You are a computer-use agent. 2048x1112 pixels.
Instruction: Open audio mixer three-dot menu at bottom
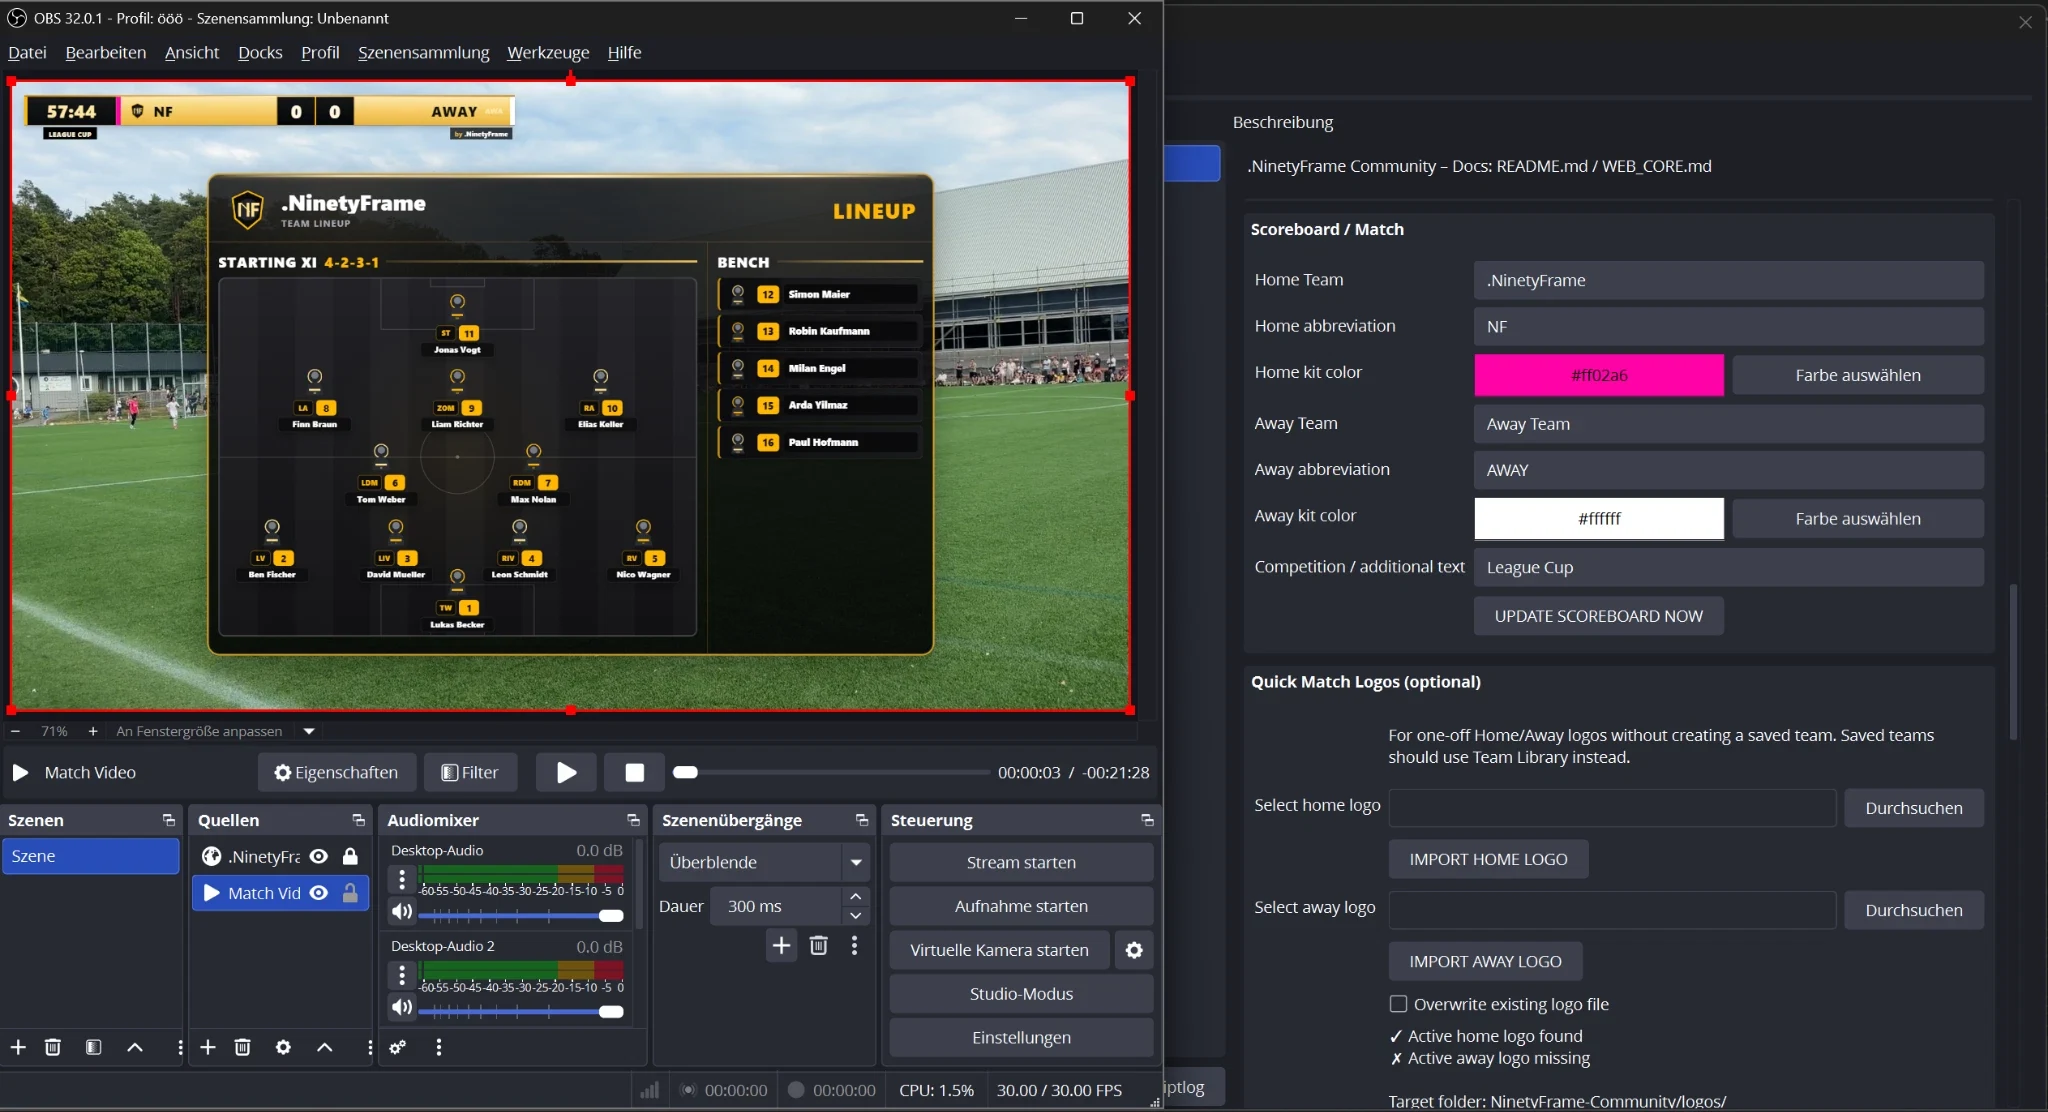pyautogui.click(x=438, y=1047)
